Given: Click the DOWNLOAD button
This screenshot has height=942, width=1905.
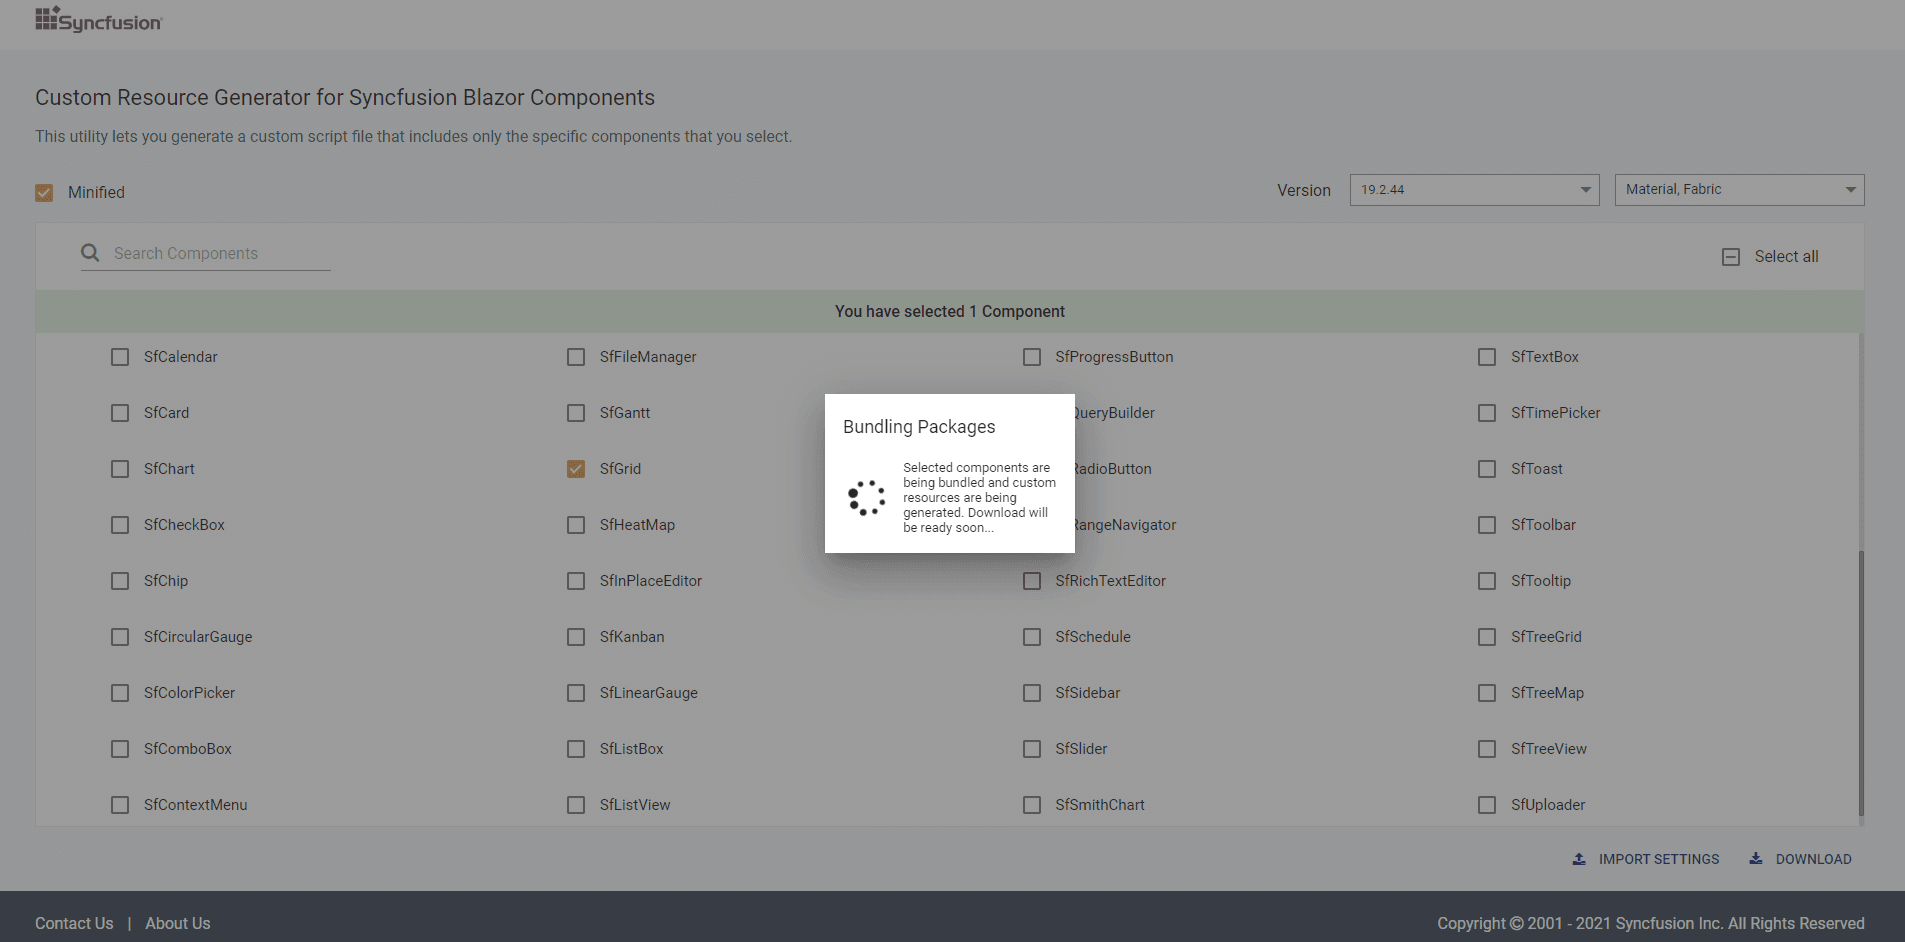Looking at the screenshot, I should point(1800,859).
